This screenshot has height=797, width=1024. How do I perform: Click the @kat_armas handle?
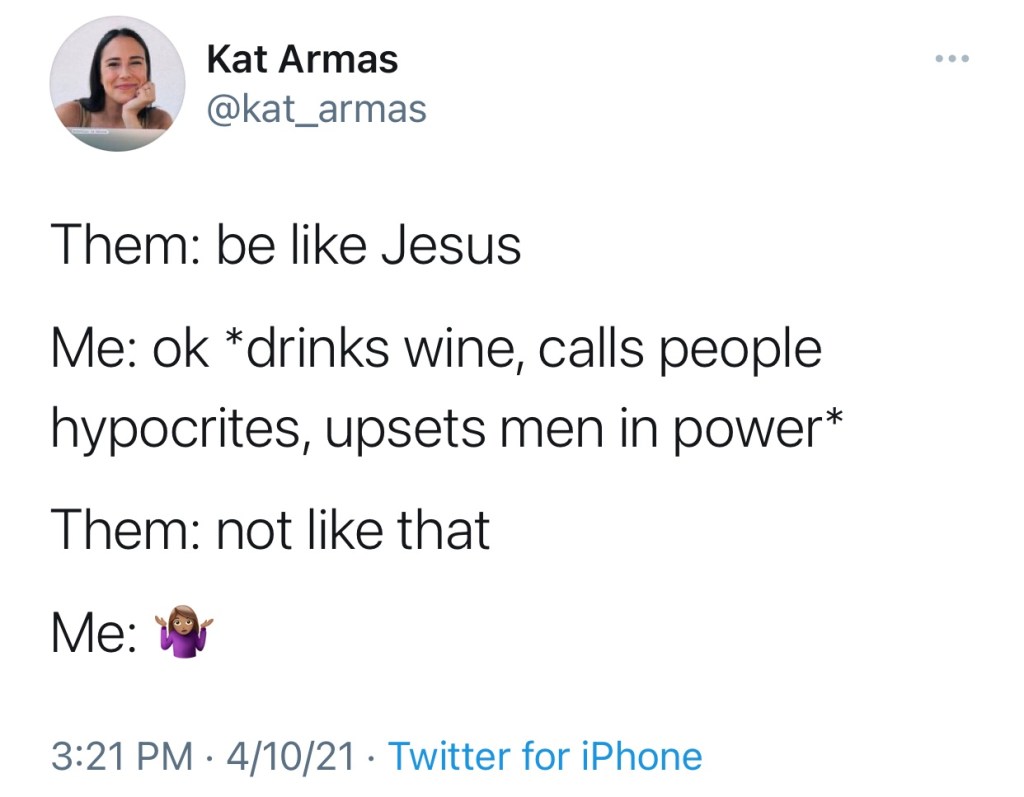click(x=316, y=108)
